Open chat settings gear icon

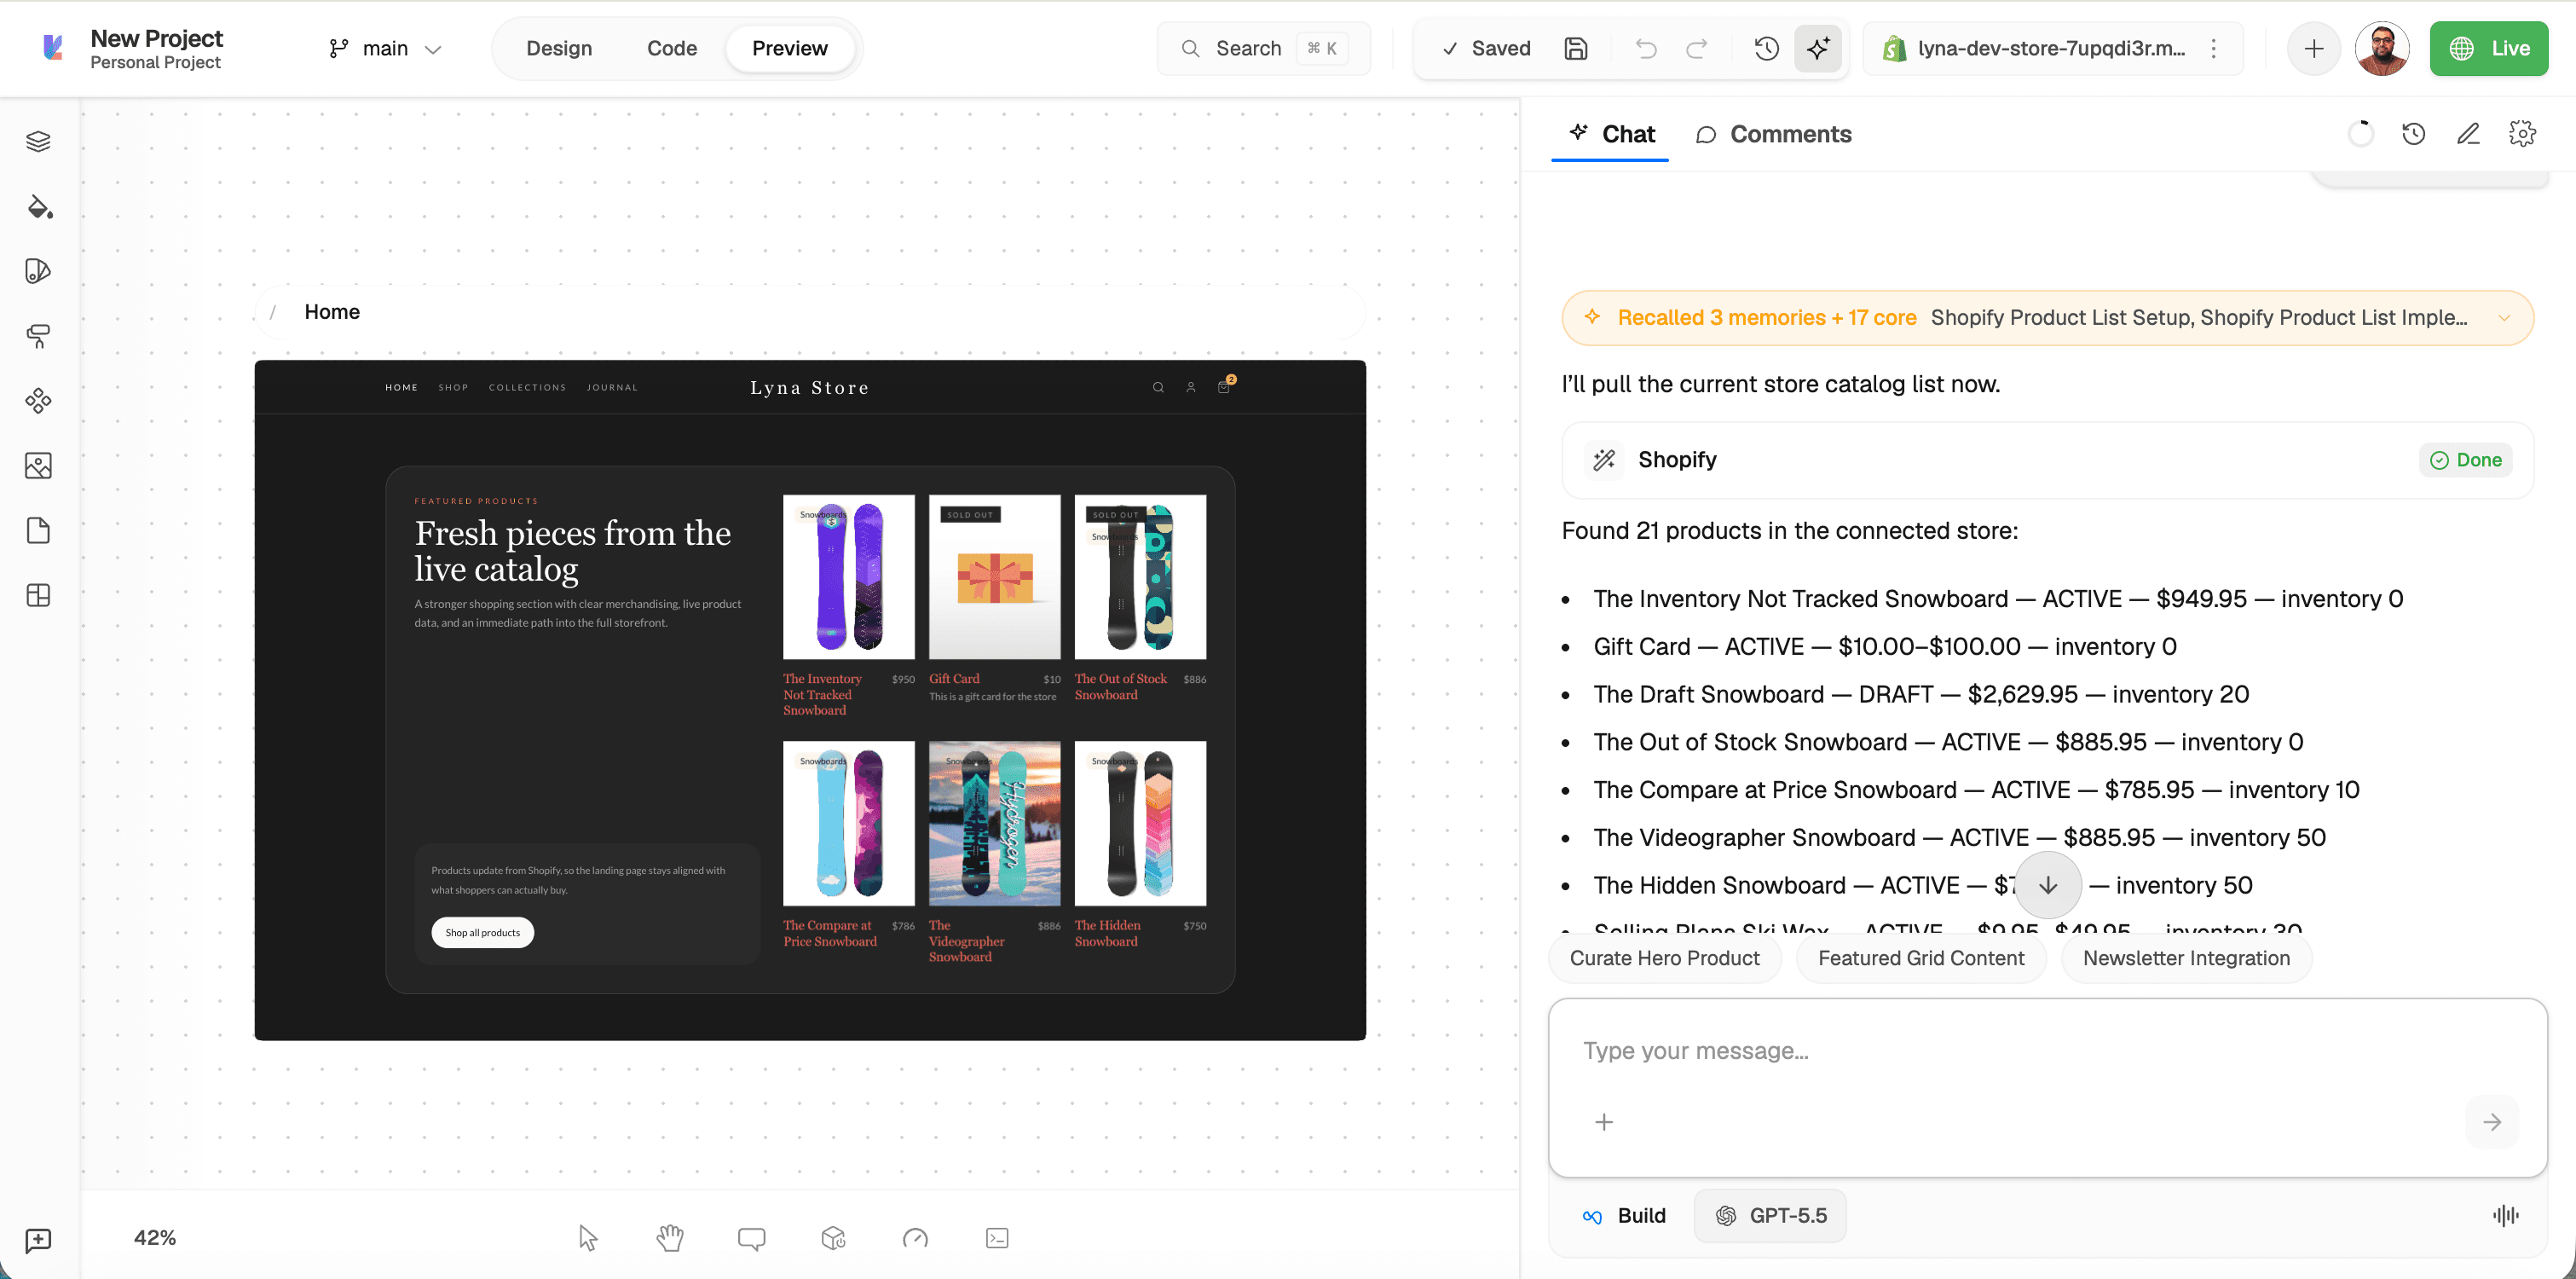coord(2522,134)
